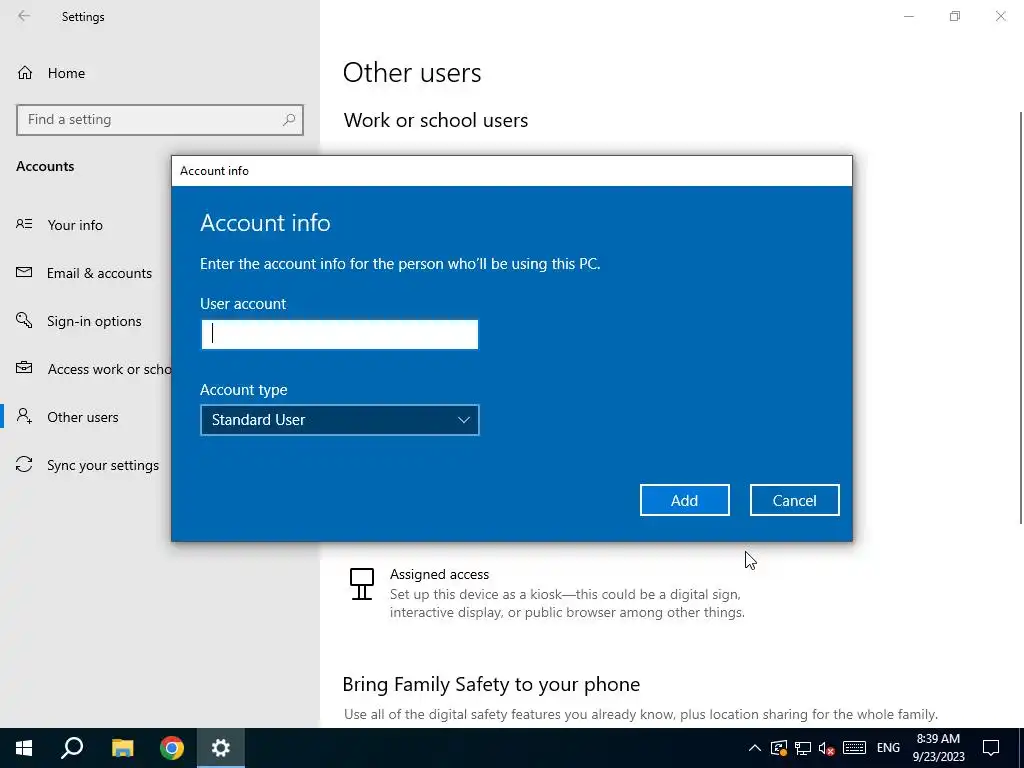Viewport: 1024px width, 768px height.
Task: Click the Settings window vertical scrollbar
Action: pos(1021,318)
